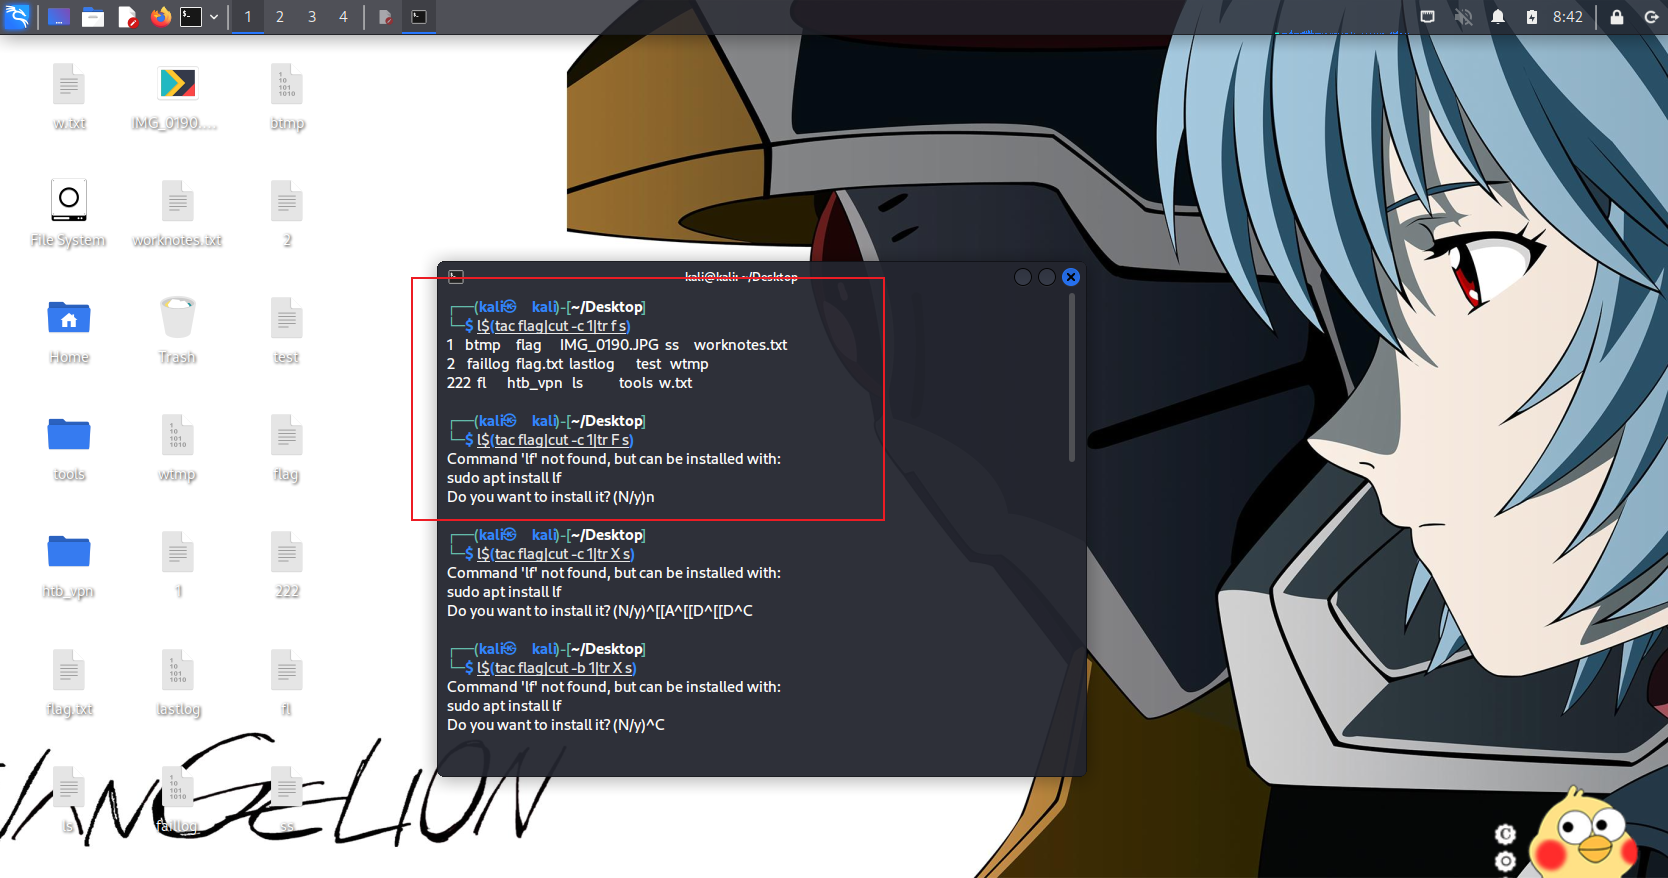The height and width of the screenshot is (878, 1668).
Task: Click the 8:42 panel clock
Action: click(1568, 17)
